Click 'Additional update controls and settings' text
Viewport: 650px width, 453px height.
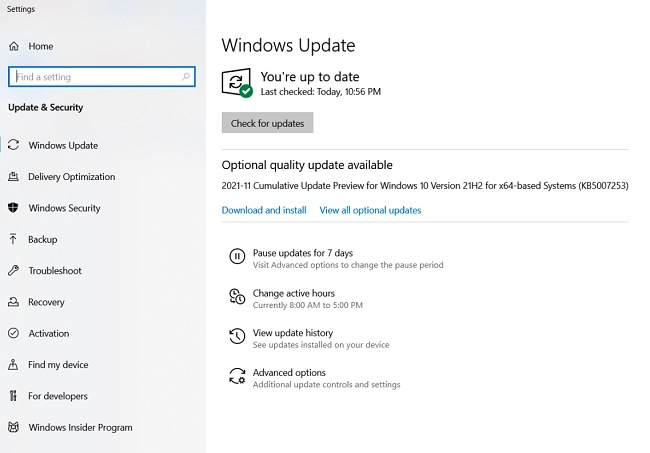(x=327, y=385)
